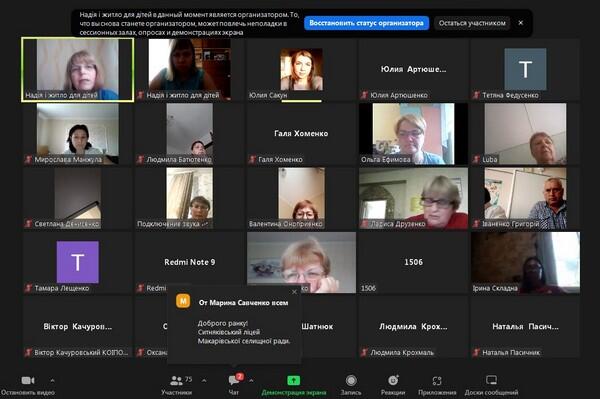Image resolution: width=600 pixels, height=399 pixels.
Task: Close the Марина Савченко chat popup
Action: coord(294,292)
